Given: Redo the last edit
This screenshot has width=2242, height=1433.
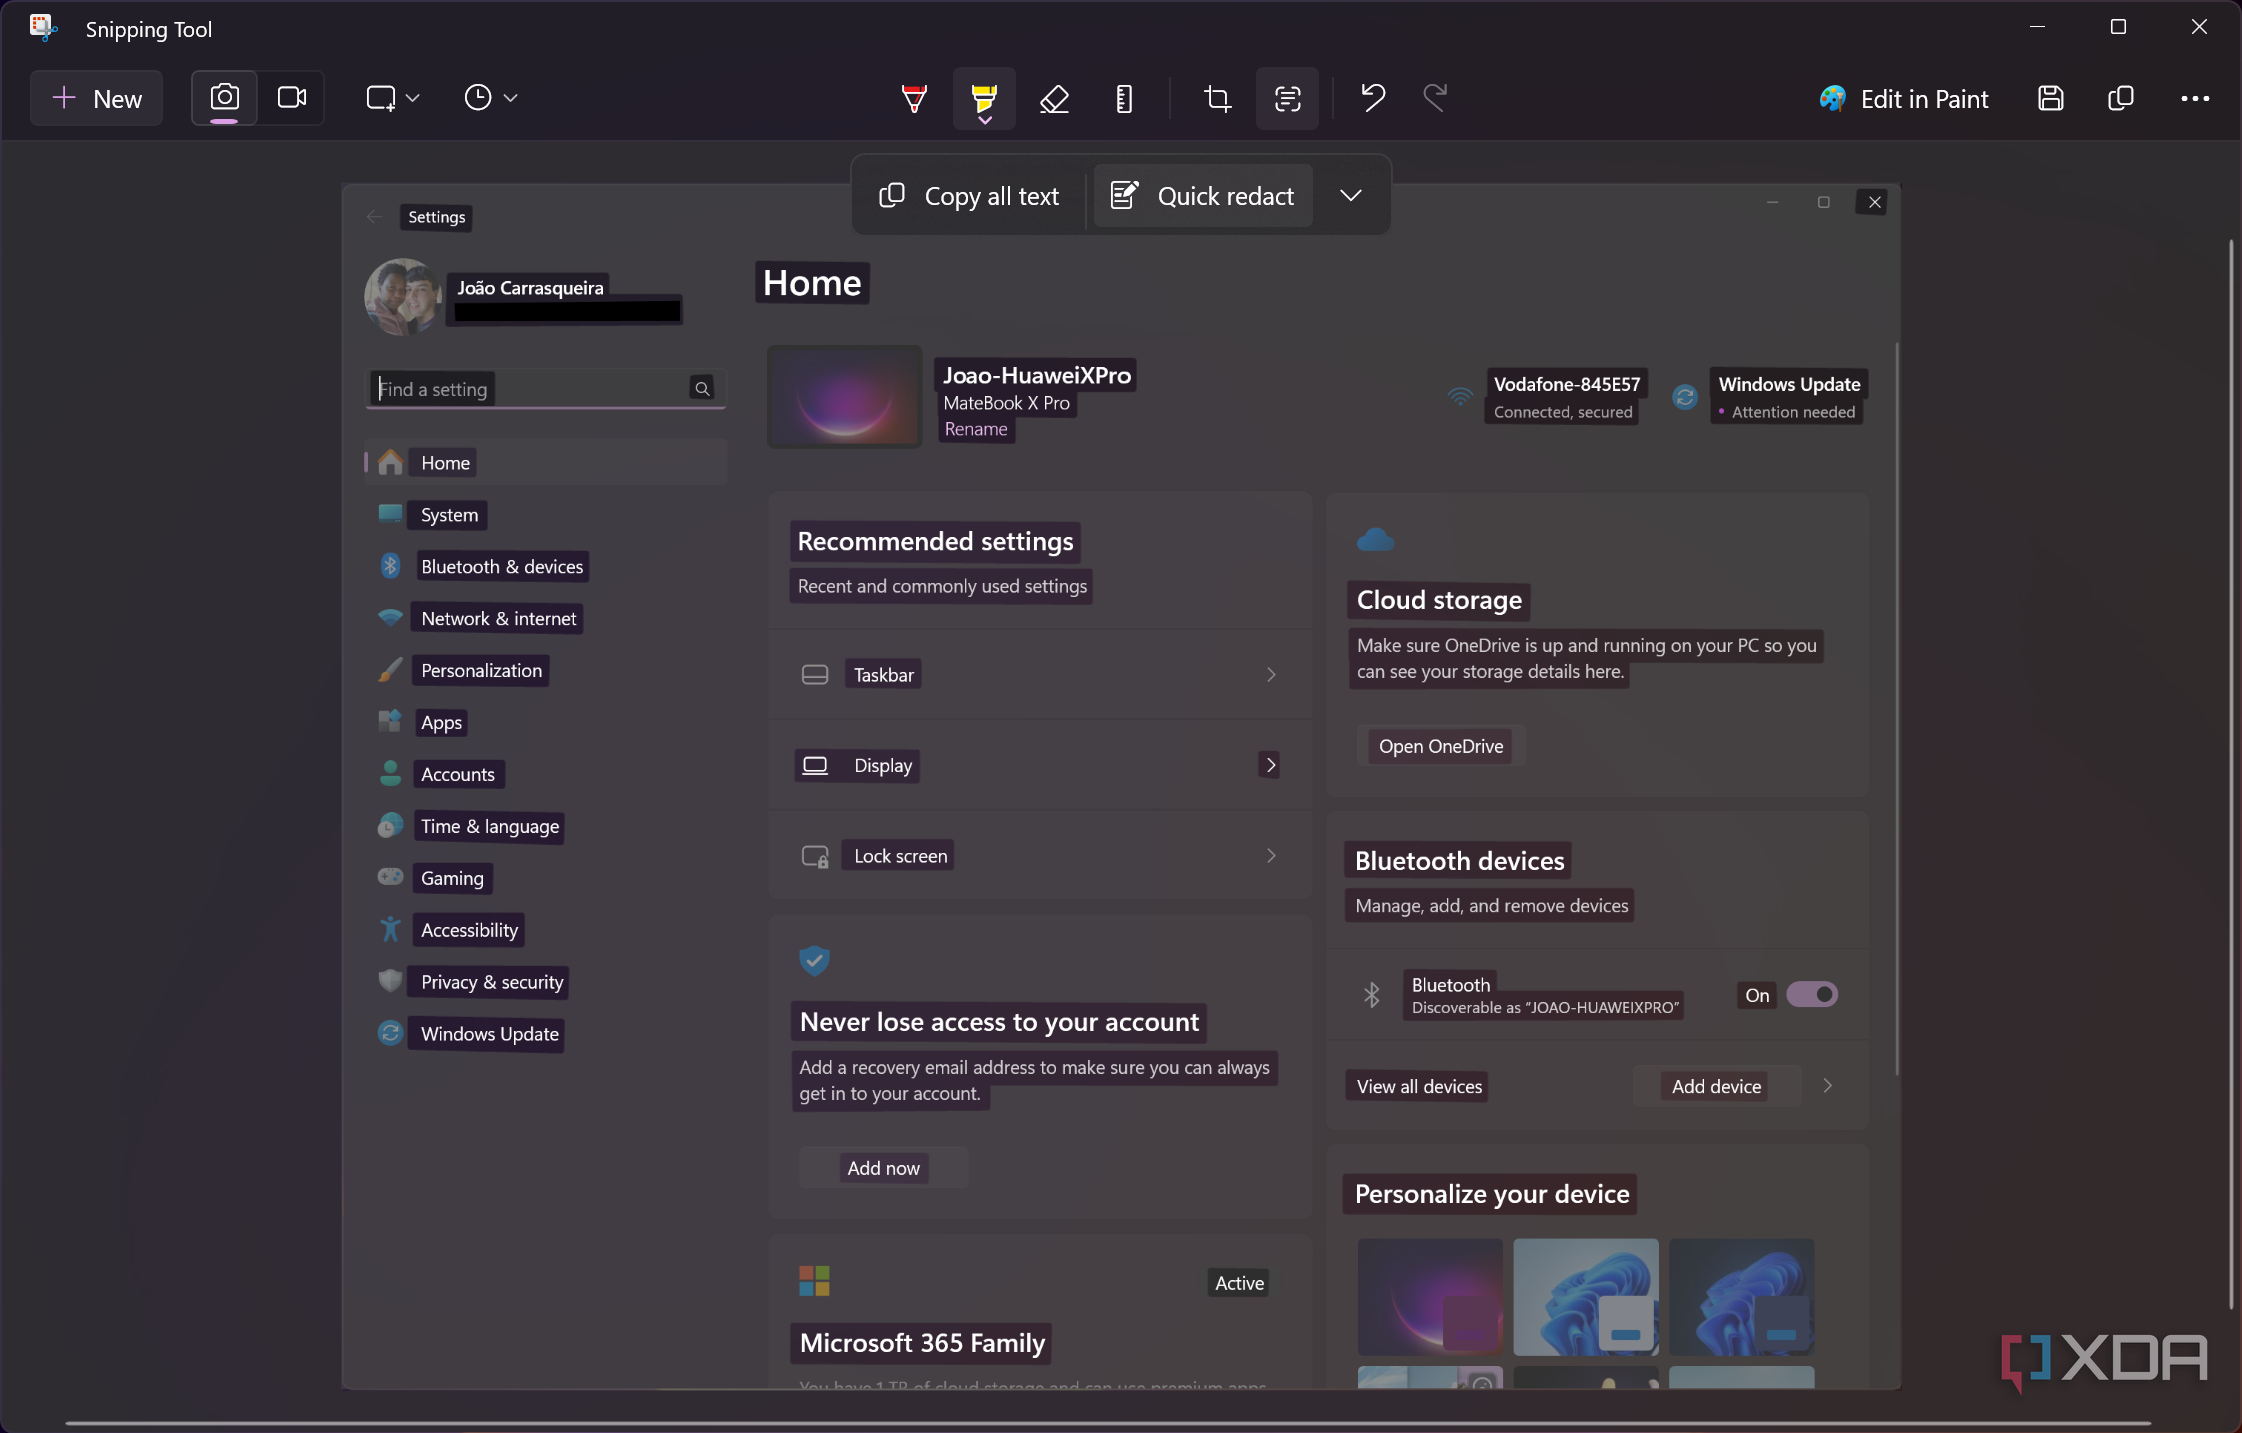Looking at the screenshot, I should coord(1435,98).
